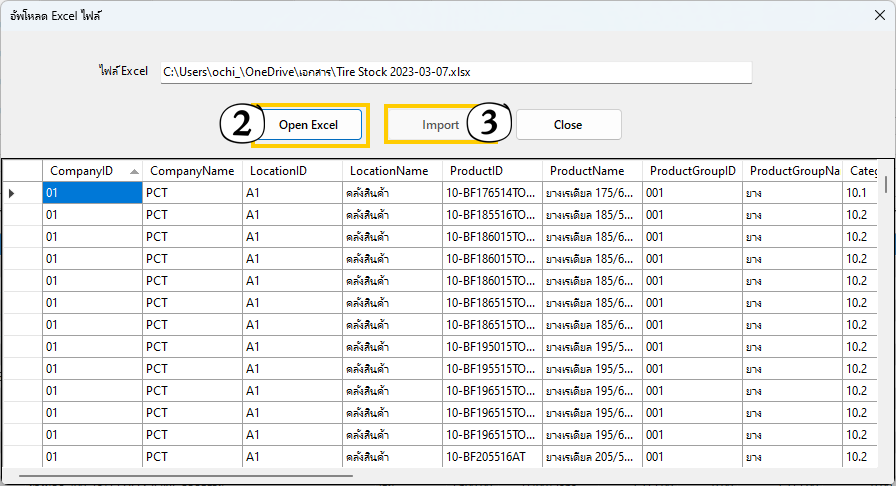The height and width of the screenshot is (486, 896).
Task: Click the CompanyName column header
Action: point(191,171)
